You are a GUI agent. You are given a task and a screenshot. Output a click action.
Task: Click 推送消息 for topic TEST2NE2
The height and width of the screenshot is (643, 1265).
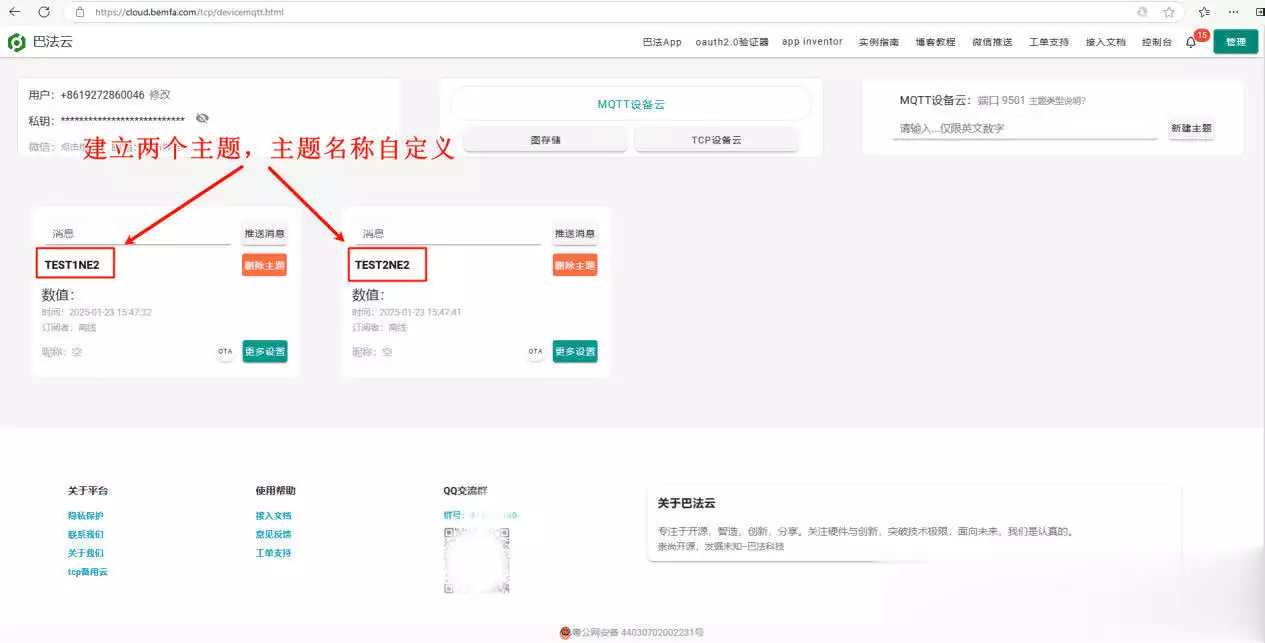(x=575, y=233)
